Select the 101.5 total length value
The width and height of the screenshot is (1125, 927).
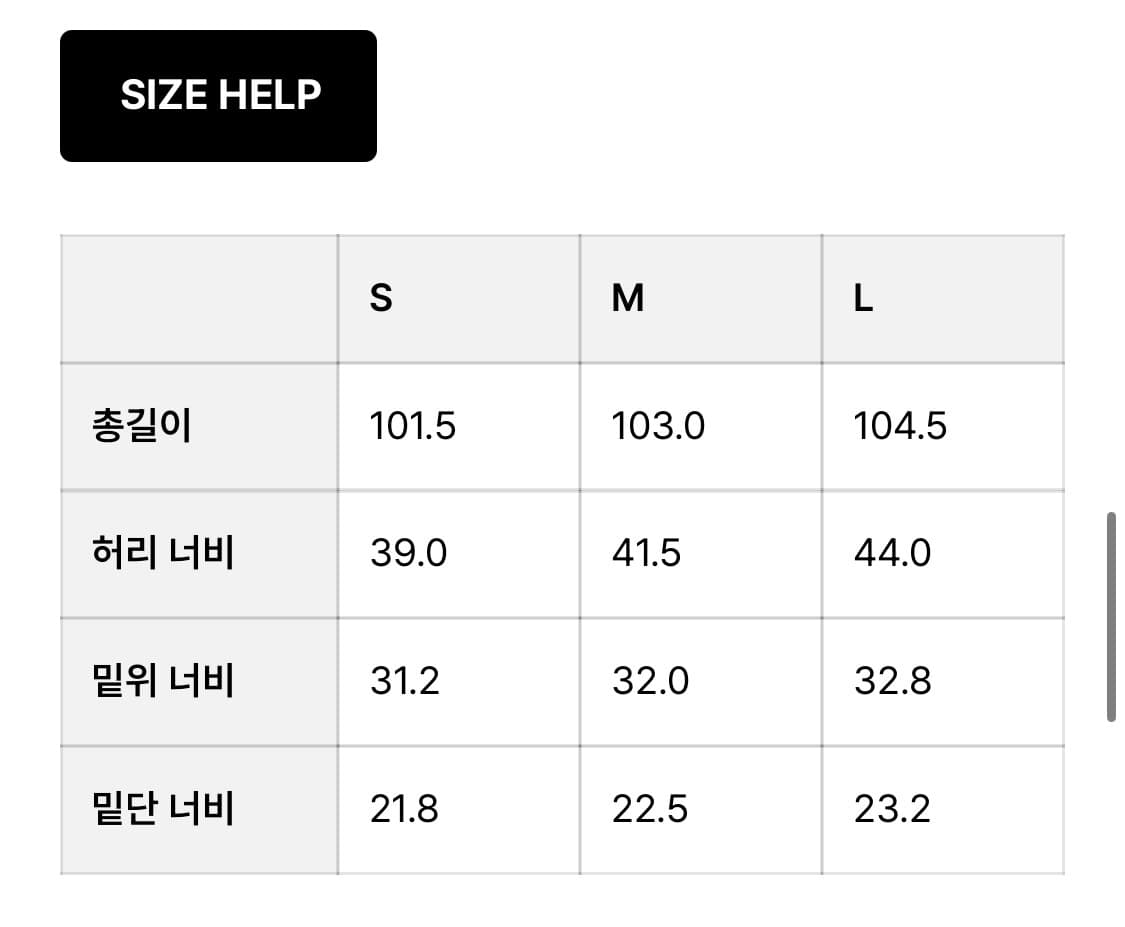(x=412, y=426)
